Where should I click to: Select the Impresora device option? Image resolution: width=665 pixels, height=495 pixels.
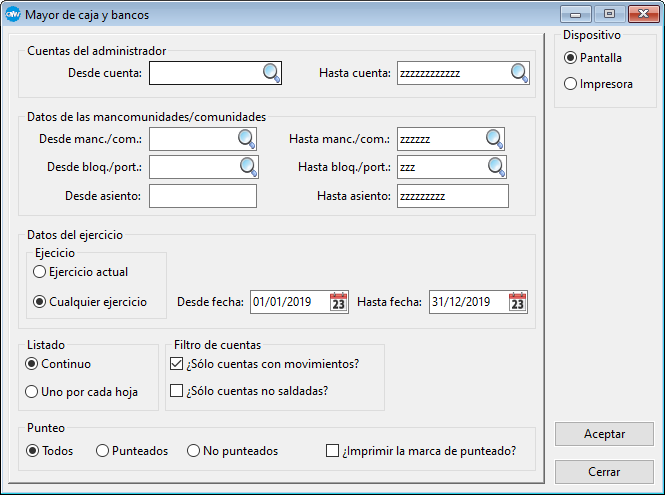click(x=571, y=84)
